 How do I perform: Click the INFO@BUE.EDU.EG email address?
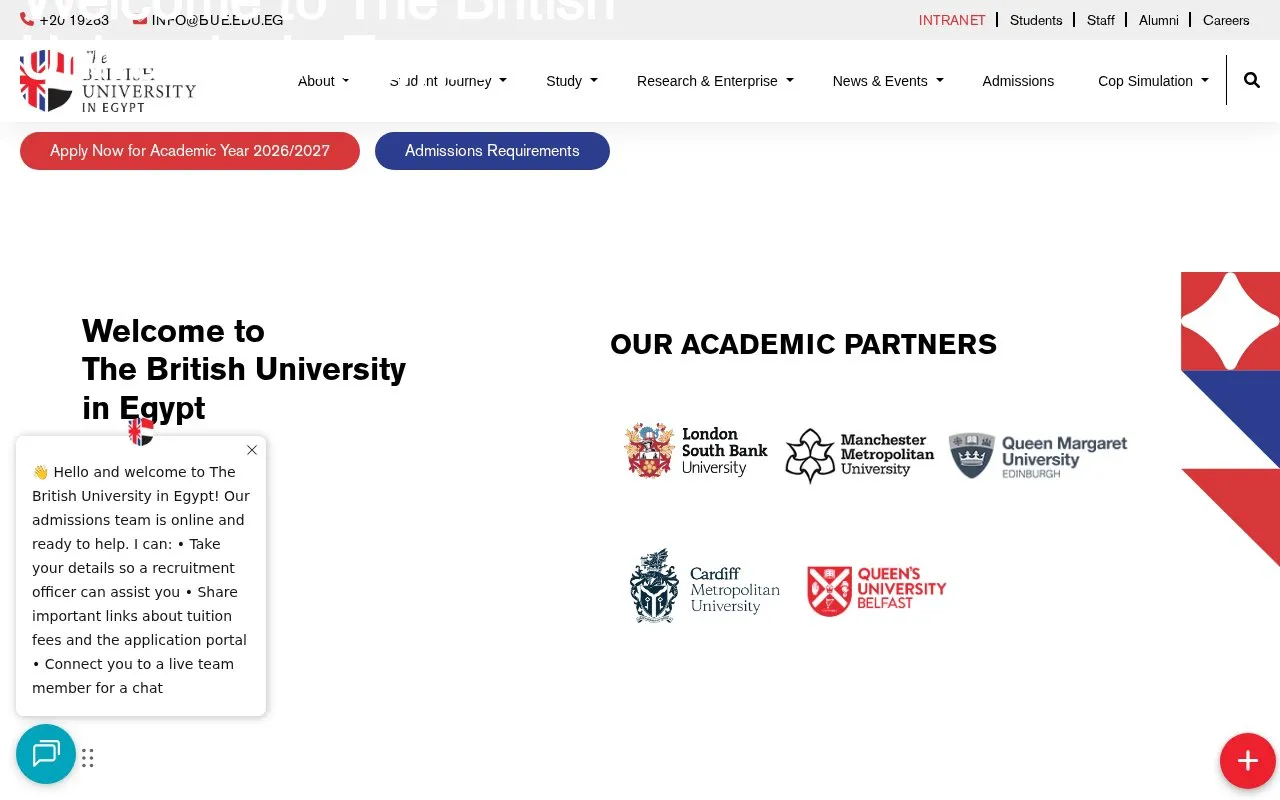pyautogui.click(x=218, y=19)
